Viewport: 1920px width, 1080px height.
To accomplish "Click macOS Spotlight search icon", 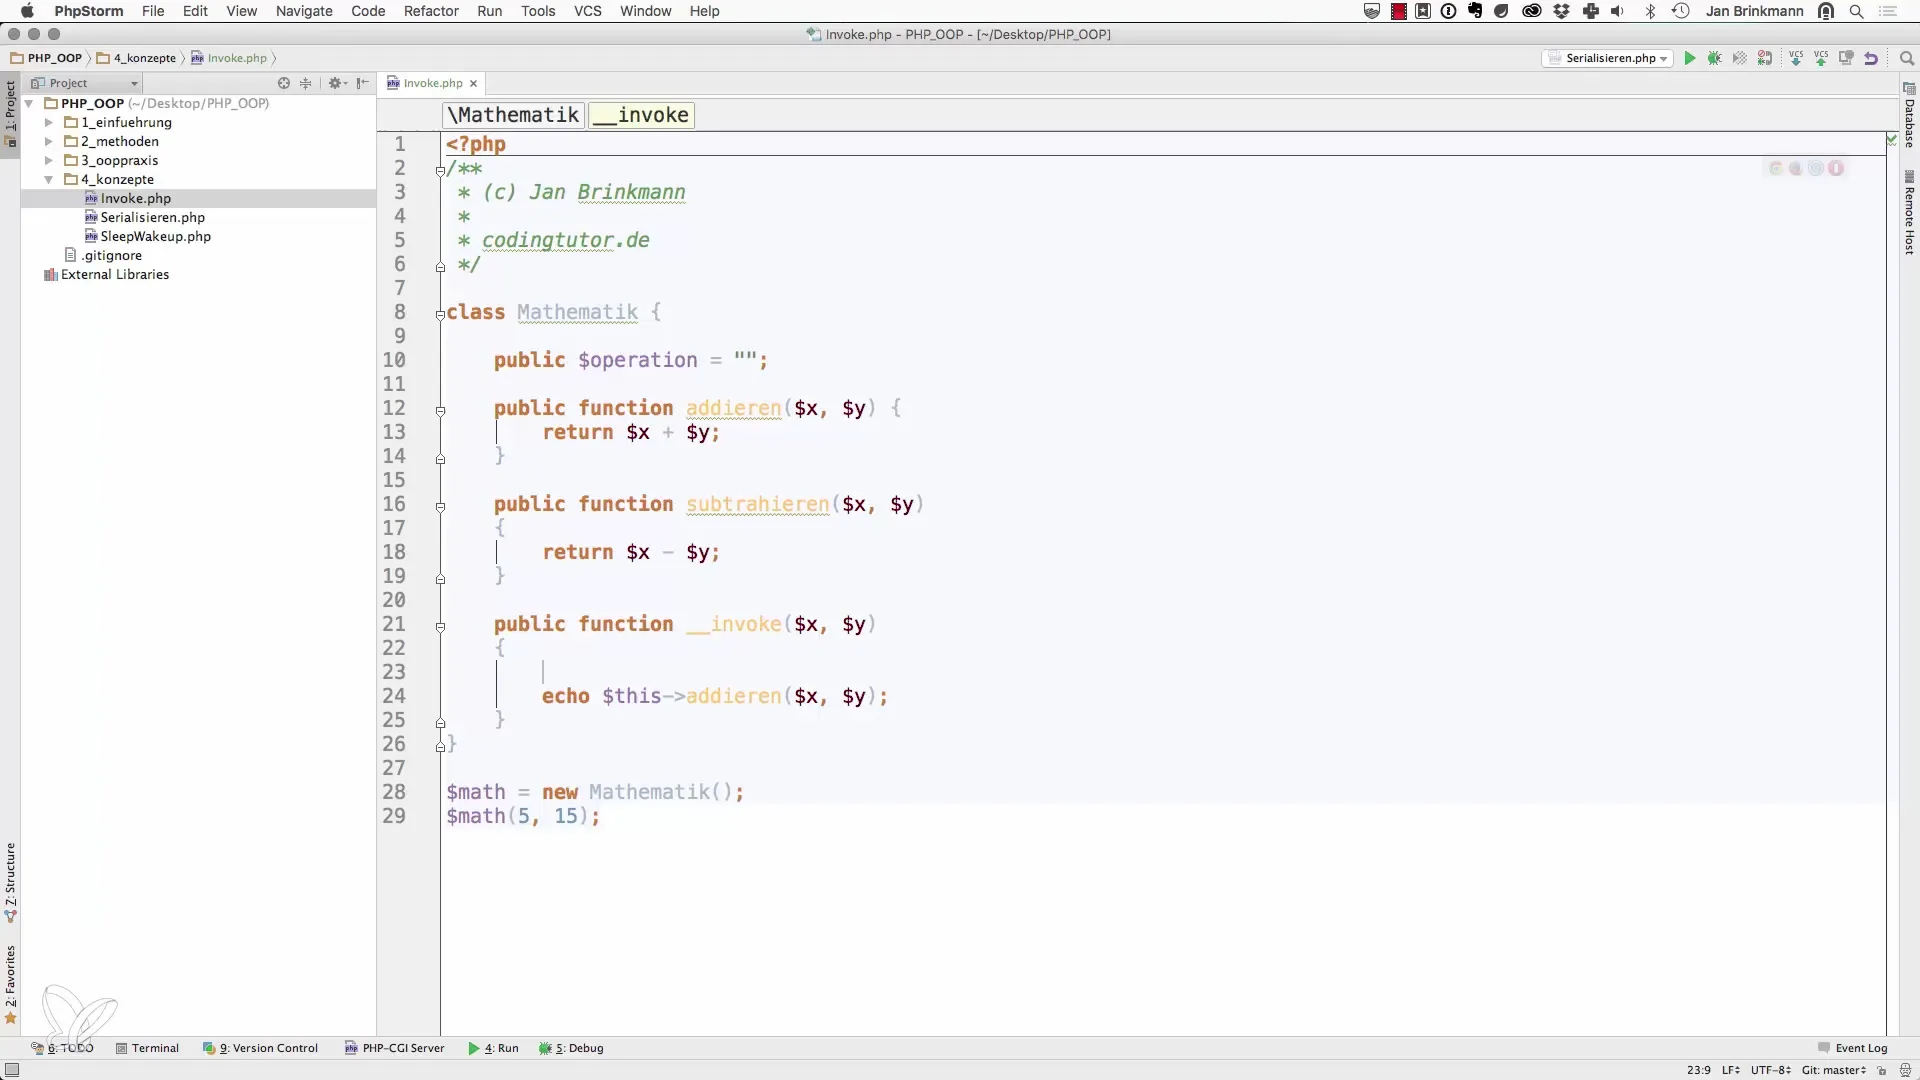I will click(x=1856, y=11).
